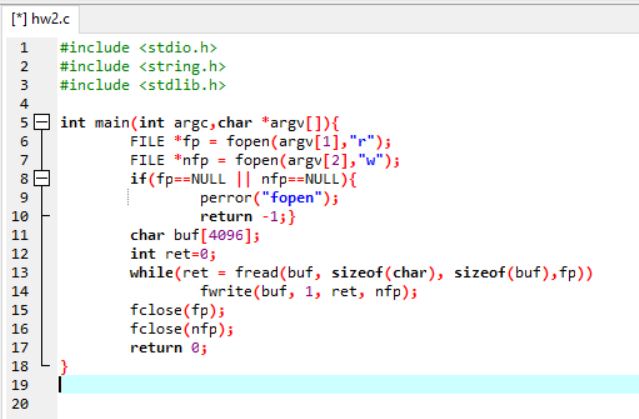This screenshot has height=419, width=639.
Task: Click line number 15 in the gutter
Action: point(20,310)
